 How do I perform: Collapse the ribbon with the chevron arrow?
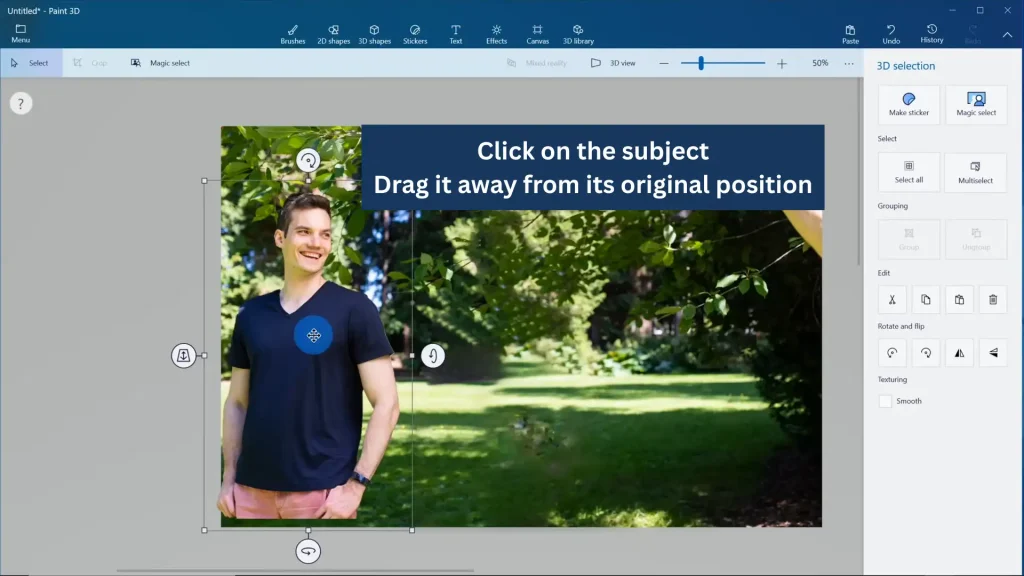(1007, 35)
